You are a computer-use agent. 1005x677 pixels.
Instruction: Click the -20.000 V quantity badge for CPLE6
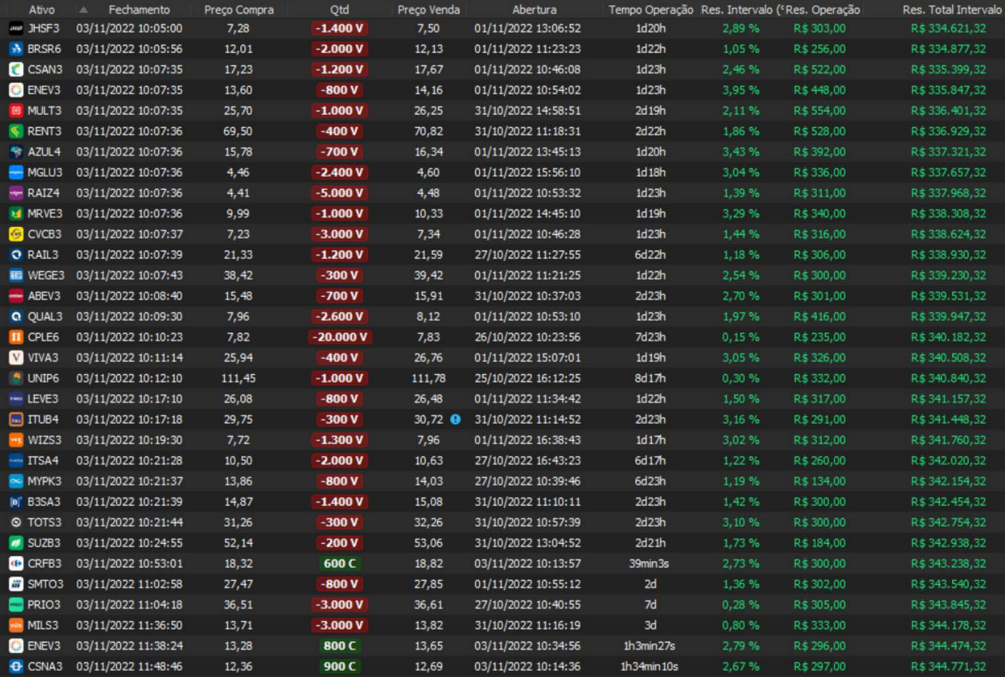pos(339,337)
